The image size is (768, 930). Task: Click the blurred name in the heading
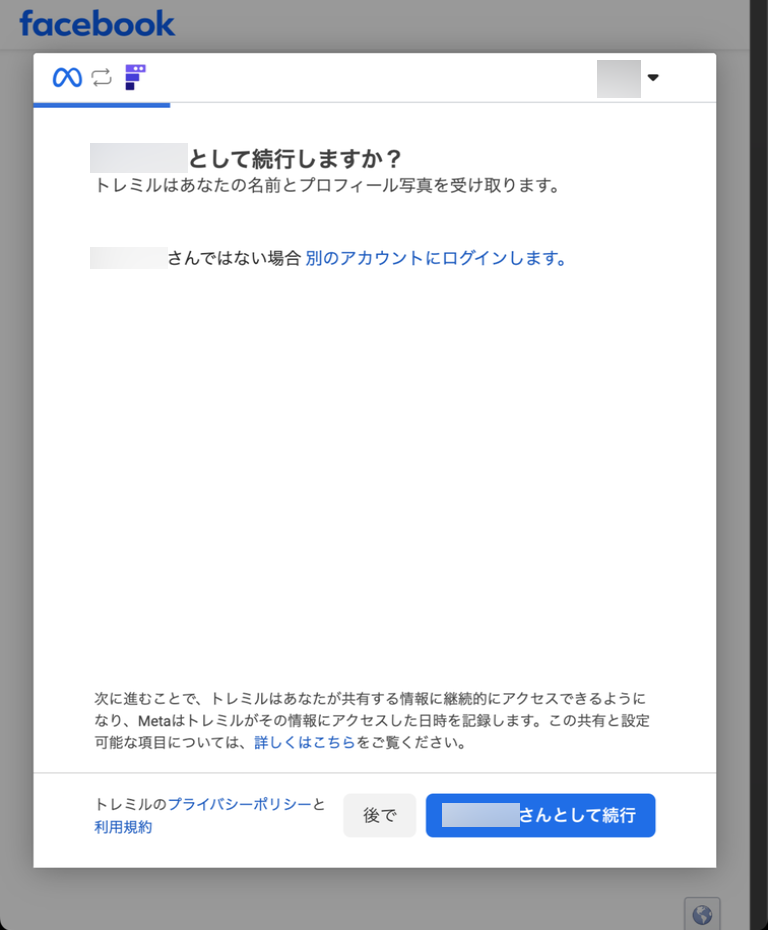click(138, 159)
